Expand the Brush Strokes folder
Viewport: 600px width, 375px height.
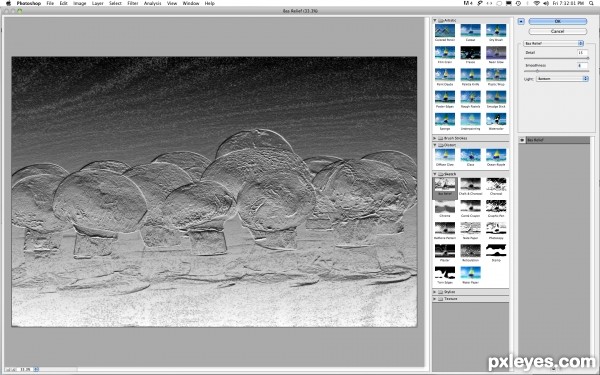pos(435,138)
